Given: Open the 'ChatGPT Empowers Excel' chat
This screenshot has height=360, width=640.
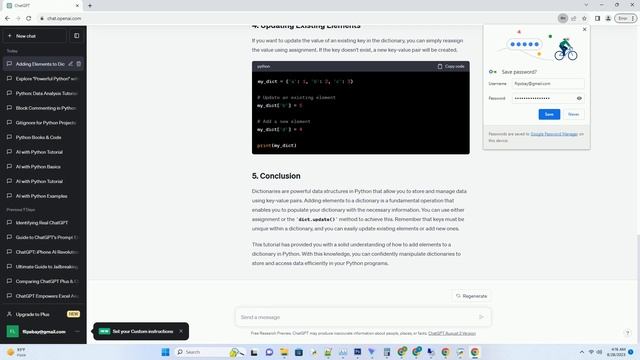Looking at the screenshot, I should click(43, 296).
